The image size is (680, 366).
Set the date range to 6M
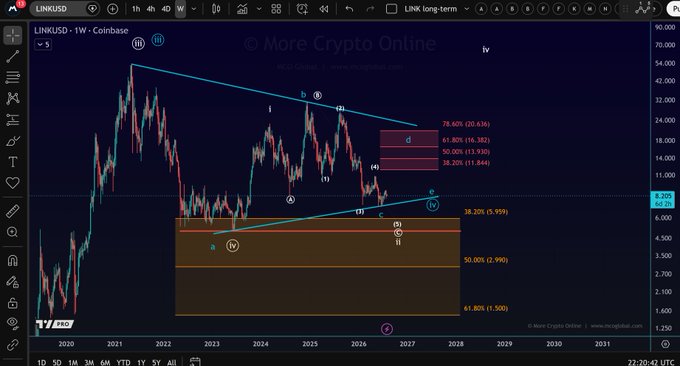coord(105,362)
